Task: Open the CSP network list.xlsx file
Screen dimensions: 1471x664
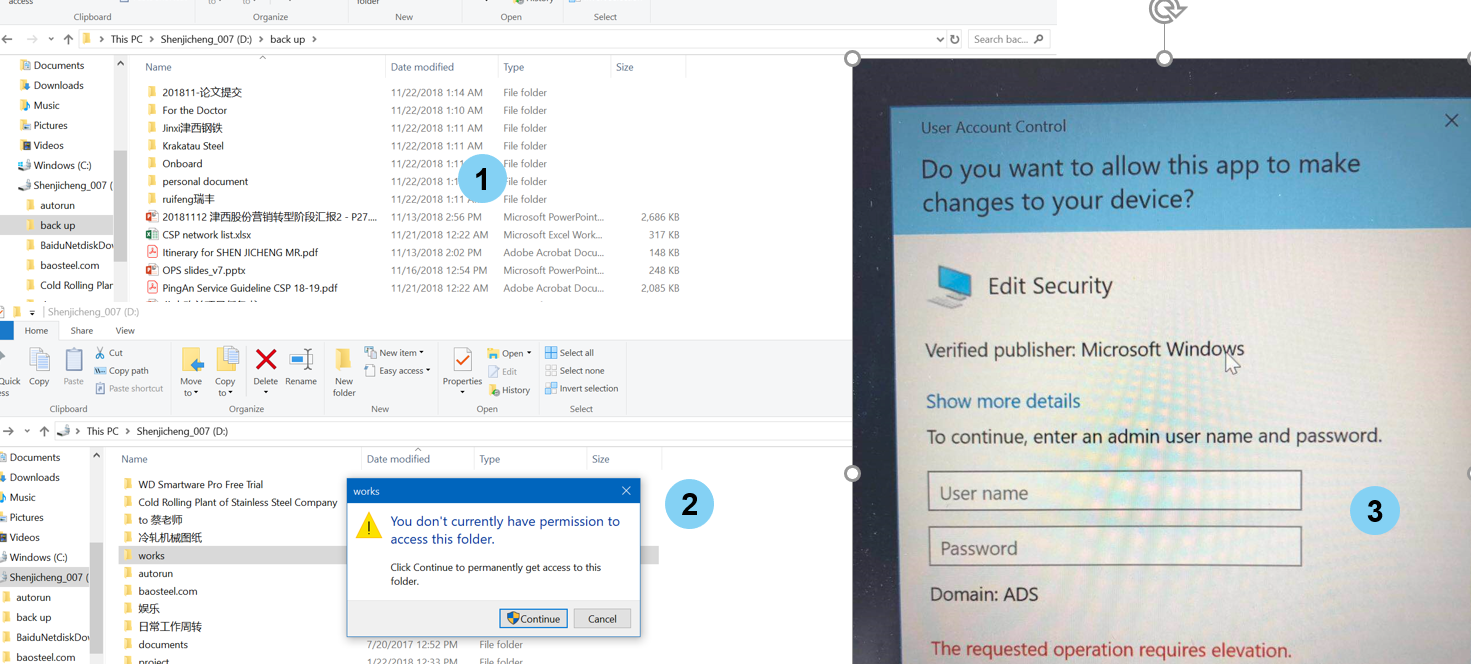Action: (x=206, y=235)
